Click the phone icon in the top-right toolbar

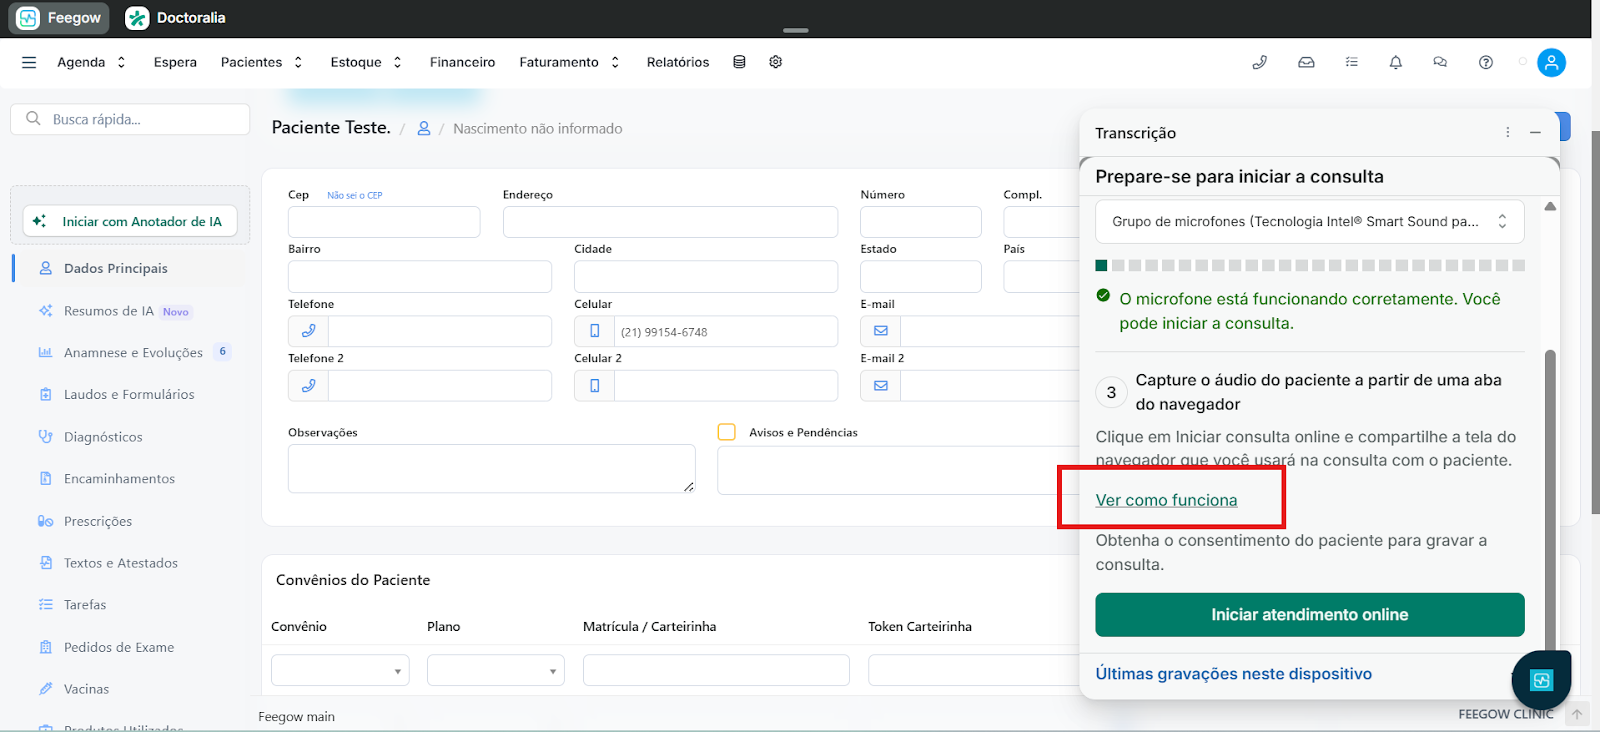(x=1260, y=62)
